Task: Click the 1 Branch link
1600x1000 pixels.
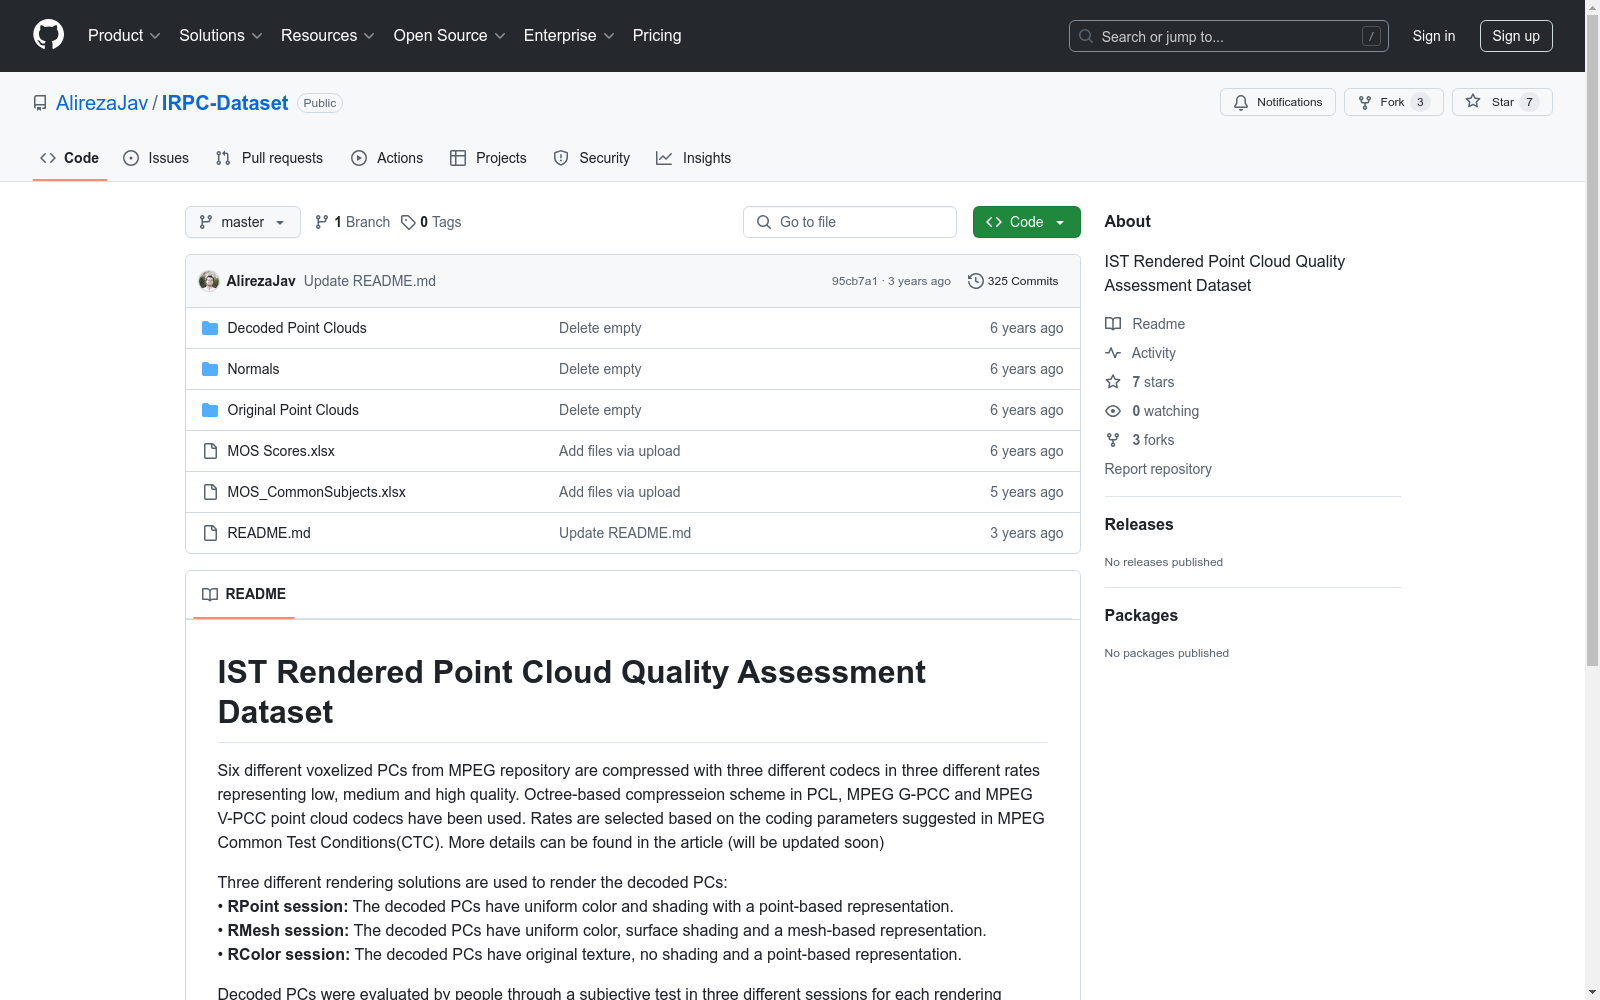Action: (x=352, y=222)
